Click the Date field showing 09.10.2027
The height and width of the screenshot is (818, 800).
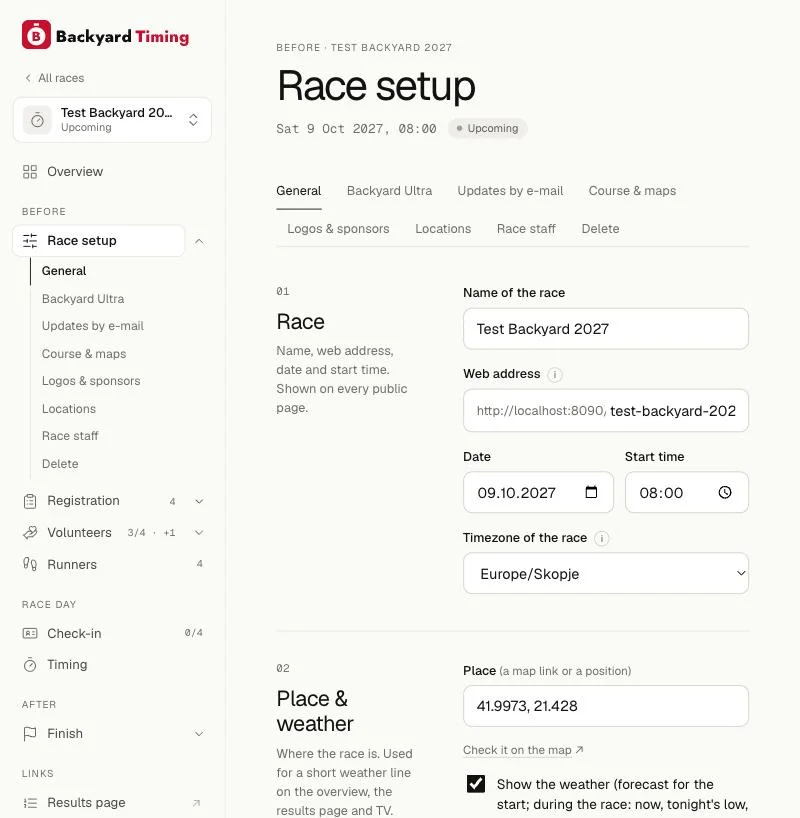point(538,492)
